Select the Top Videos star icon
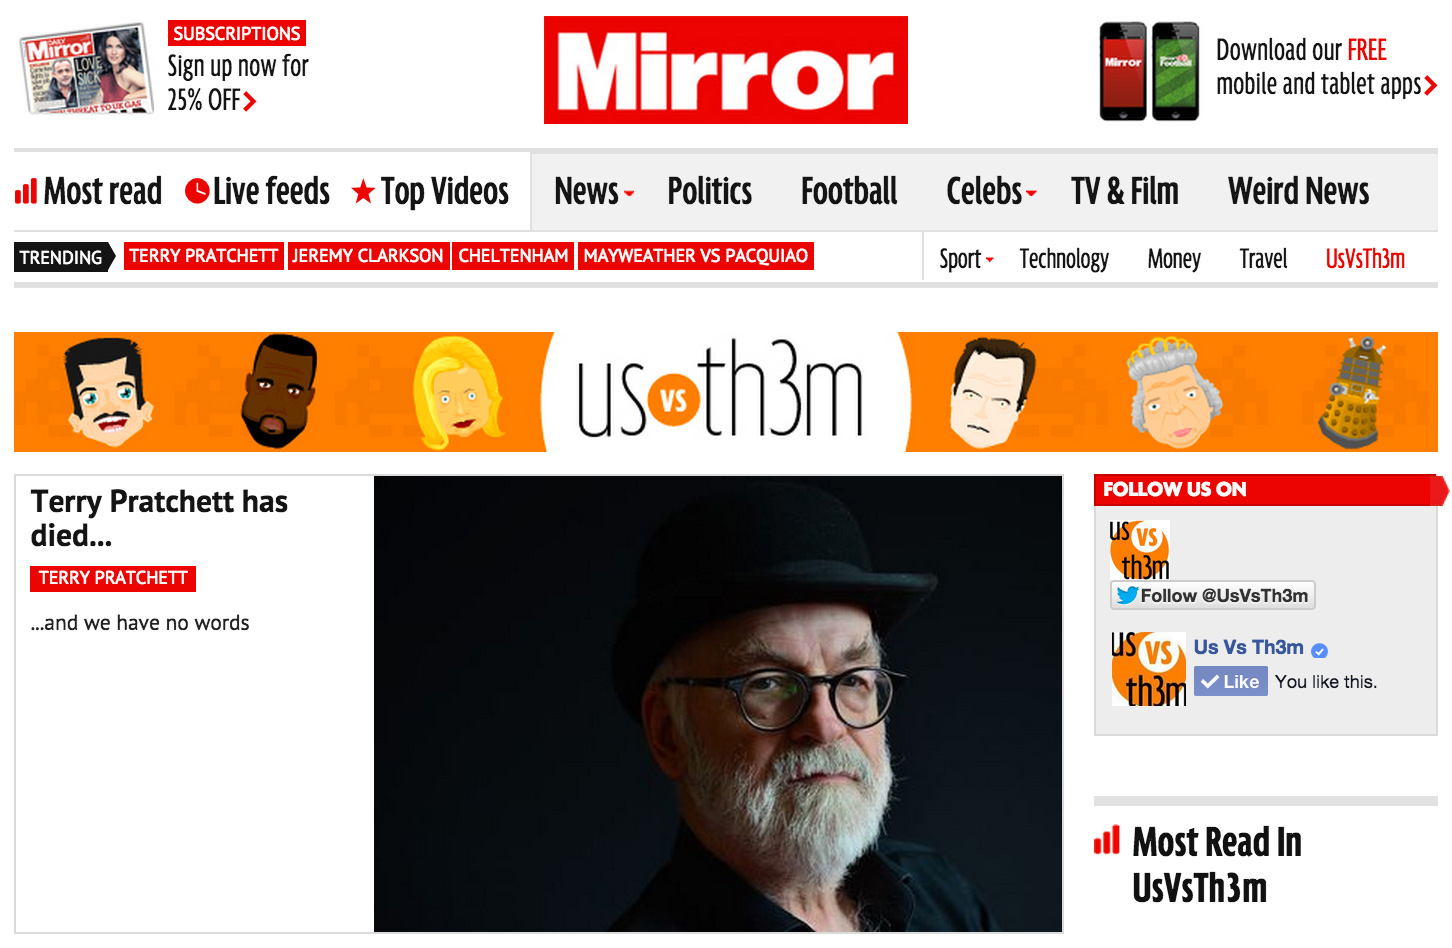This screenshot has width=1452, height=948. (363, 191)
